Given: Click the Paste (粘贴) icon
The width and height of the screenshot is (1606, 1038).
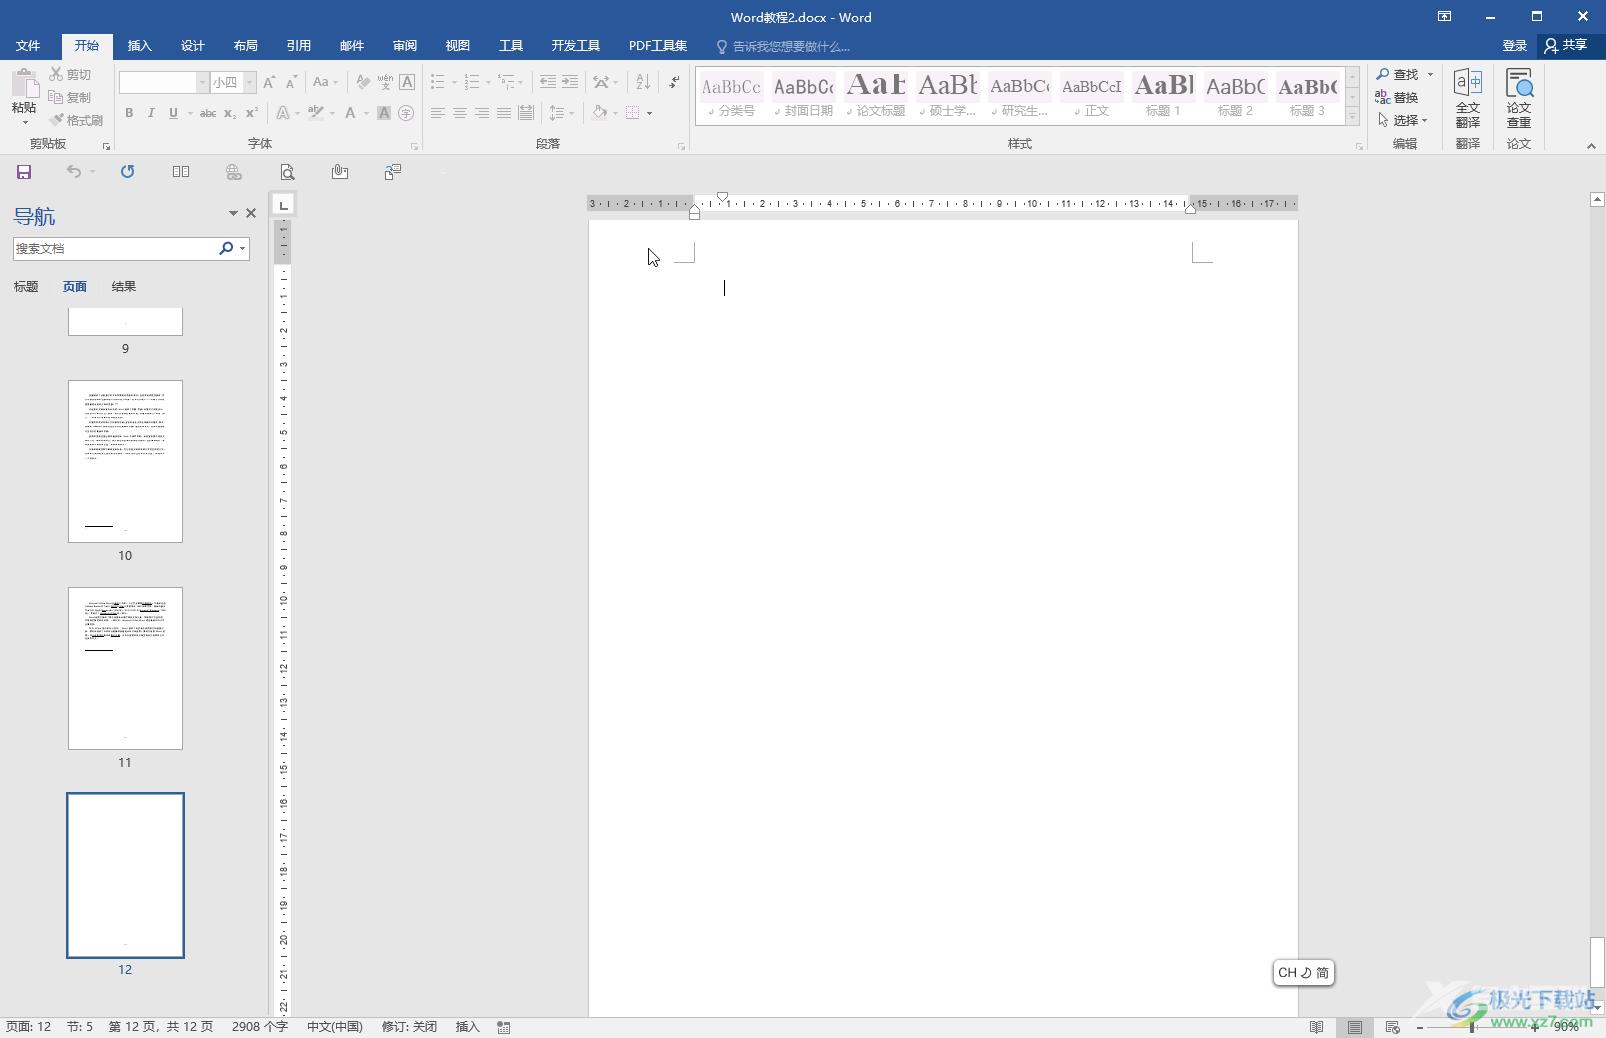Looking at the screenshot, I should coord(24,84).
